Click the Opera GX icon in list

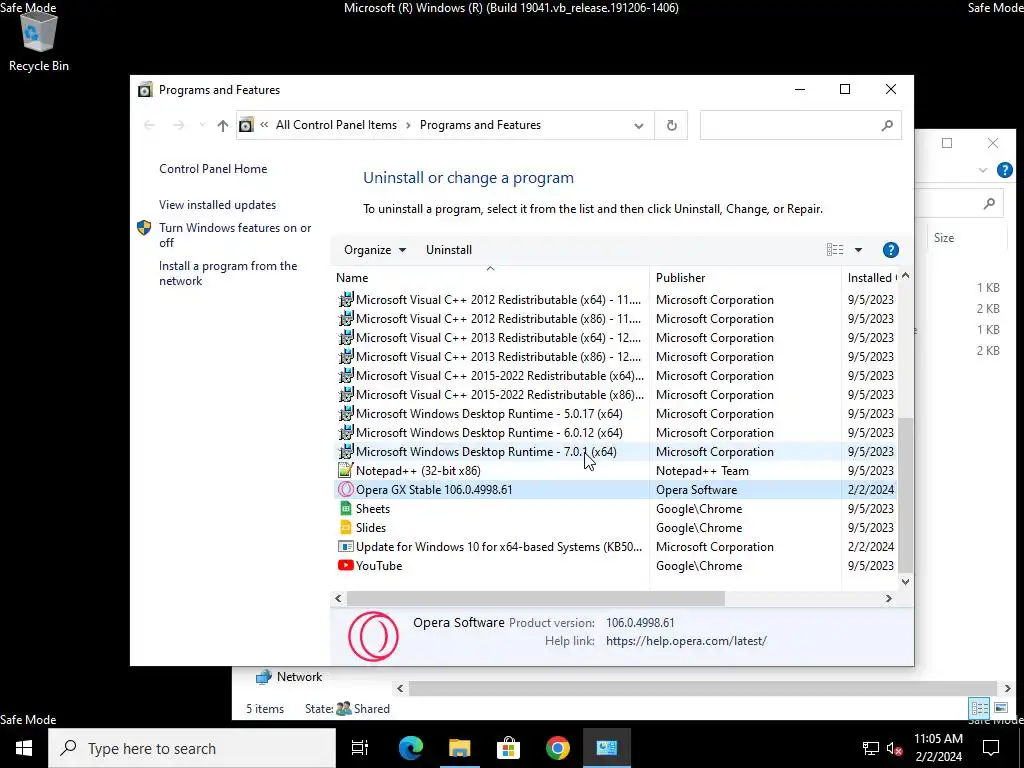click(x=345, y=489)
